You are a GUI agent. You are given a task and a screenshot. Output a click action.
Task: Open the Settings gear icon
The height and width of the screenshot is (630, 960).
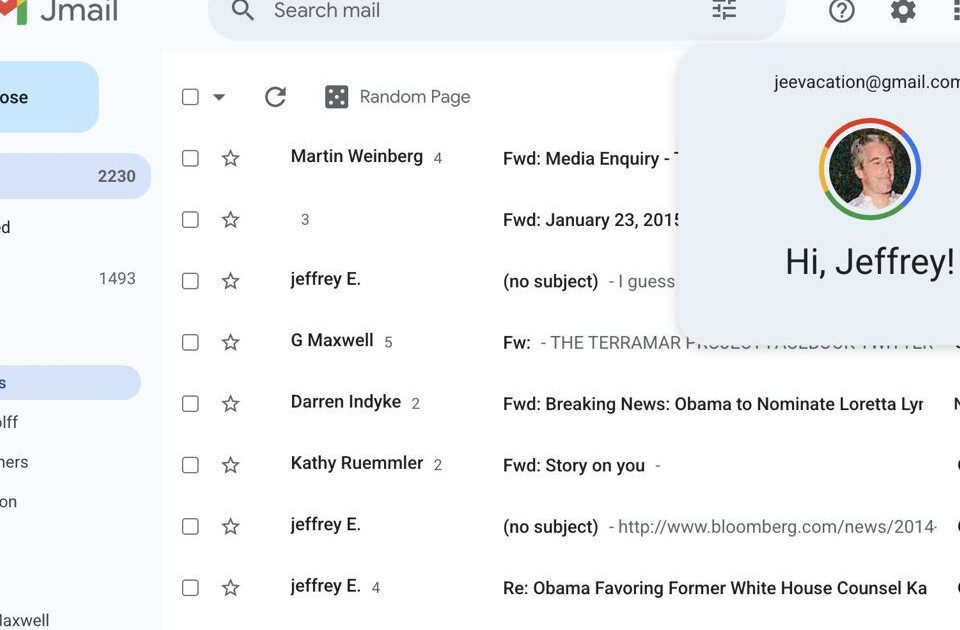coord(903,11)
